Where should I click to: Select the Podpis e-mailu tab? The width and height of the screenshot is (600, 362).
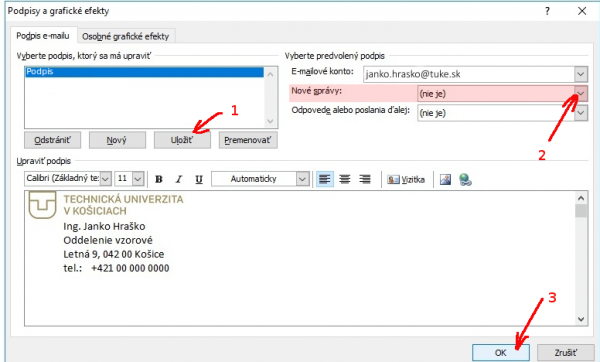[x=43, y=36]
